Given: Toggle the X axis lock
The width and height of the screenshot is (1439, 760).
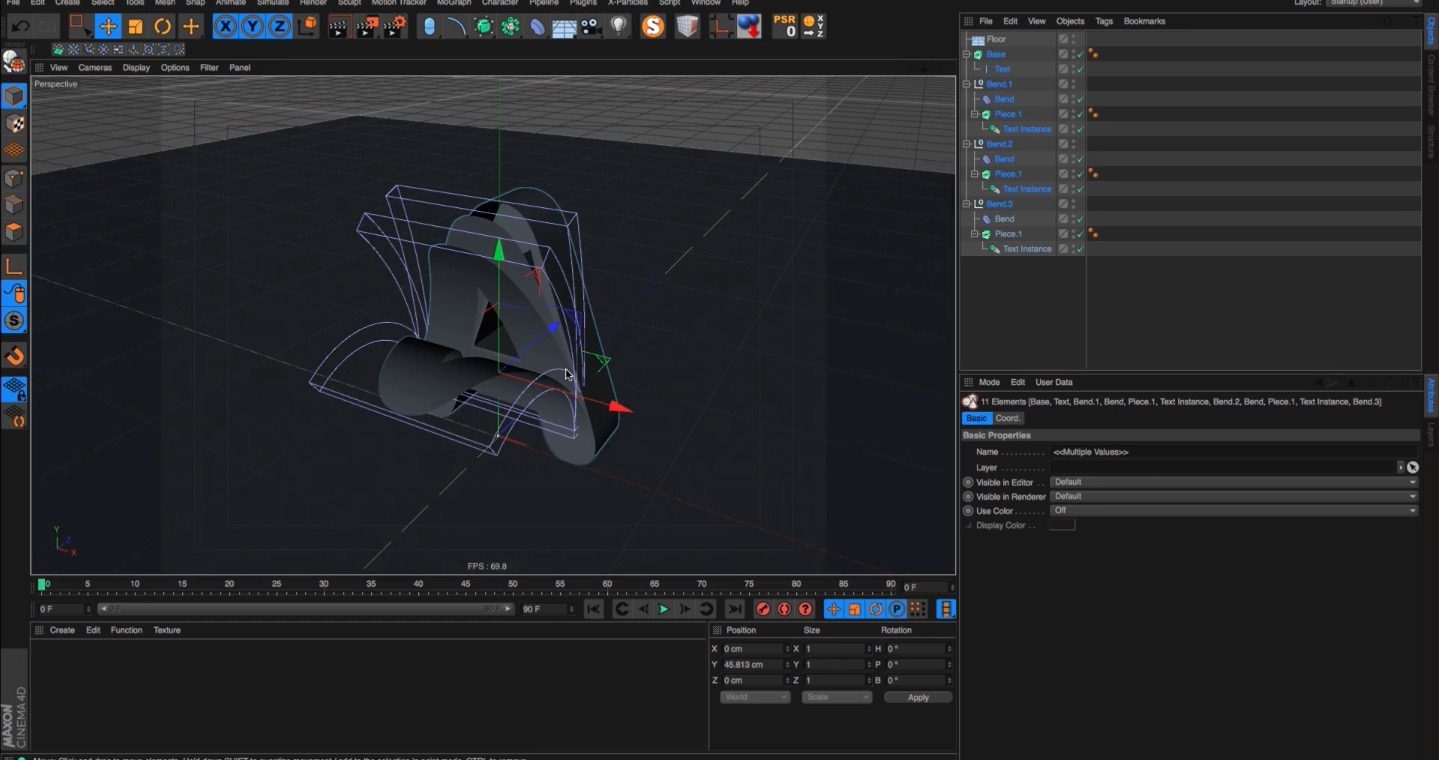Looking at the screenshot, I should click(226, 27).
